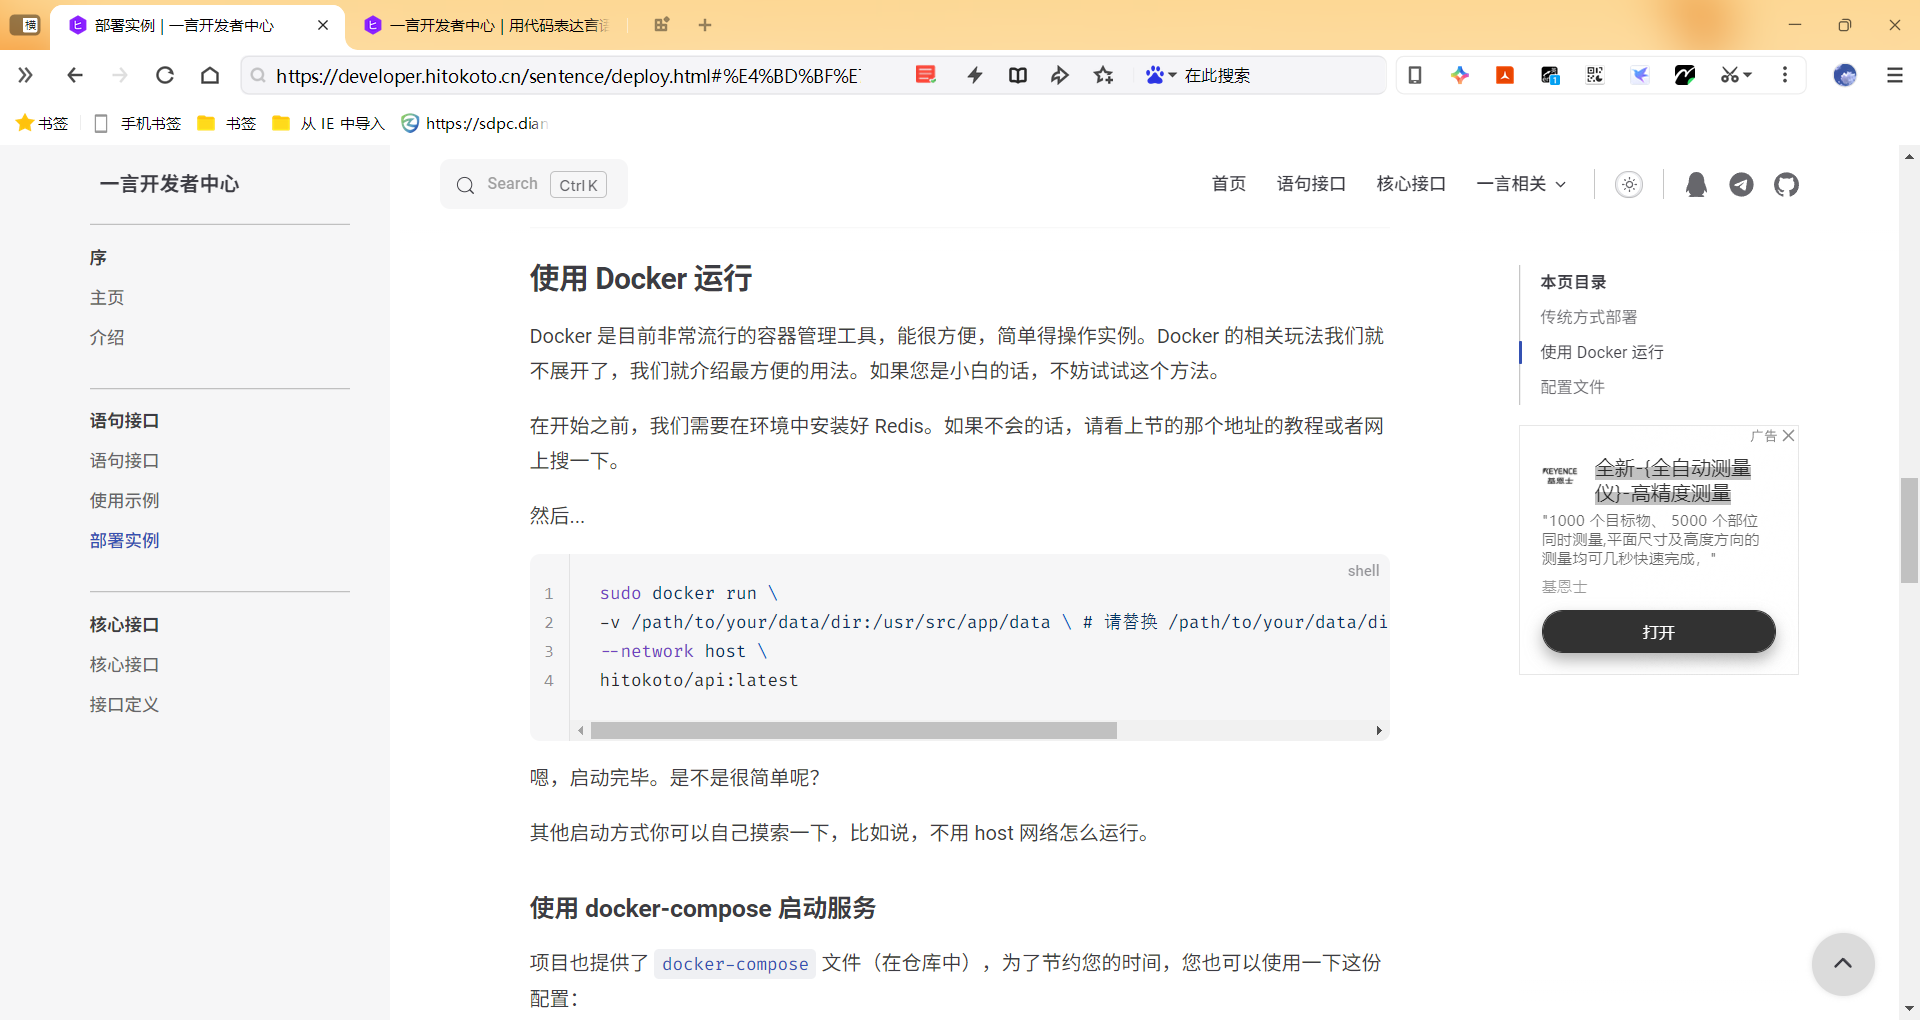1920x1020 pixels.
Task: Click the Search box with Ctrl K
Action: pyautogui.click(x=533, y=185)
